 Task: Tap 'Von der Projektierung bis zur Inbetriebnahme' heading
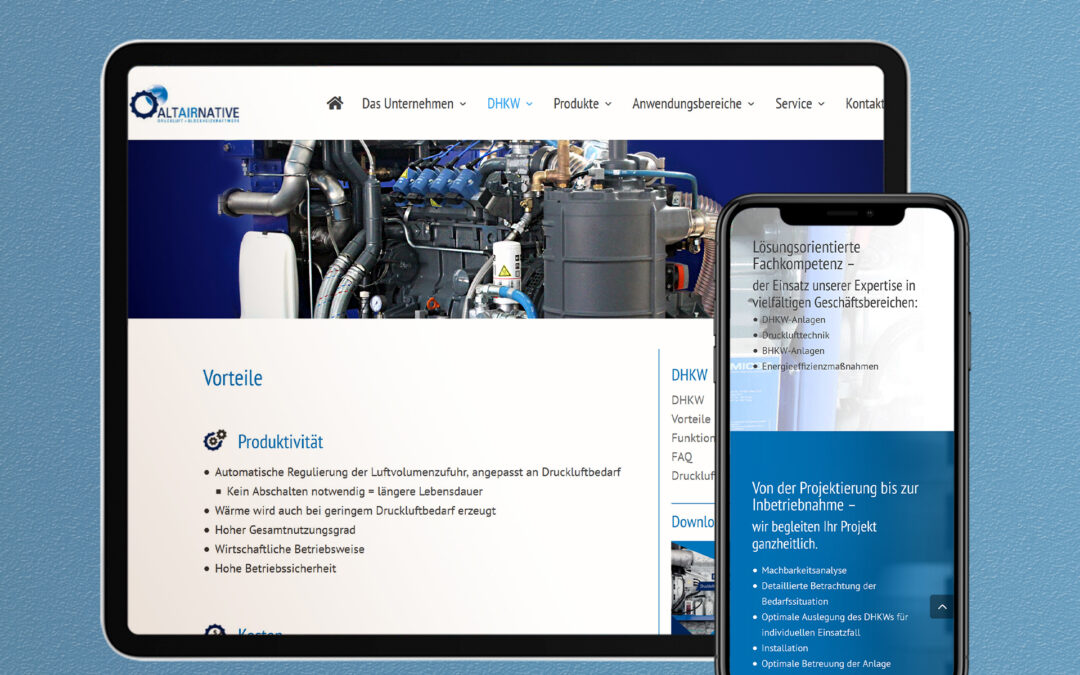tap(835, 496)
